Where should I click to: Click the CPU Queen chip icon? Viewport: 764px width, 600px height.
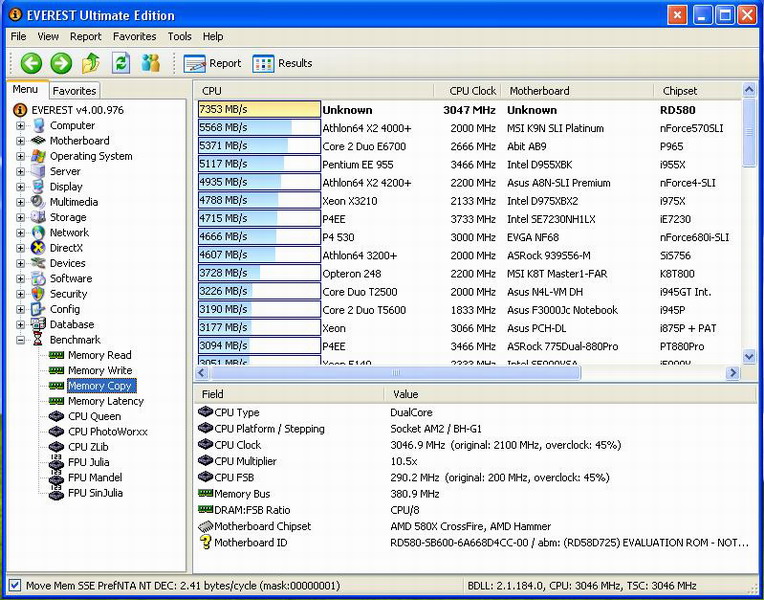point(57,417)
